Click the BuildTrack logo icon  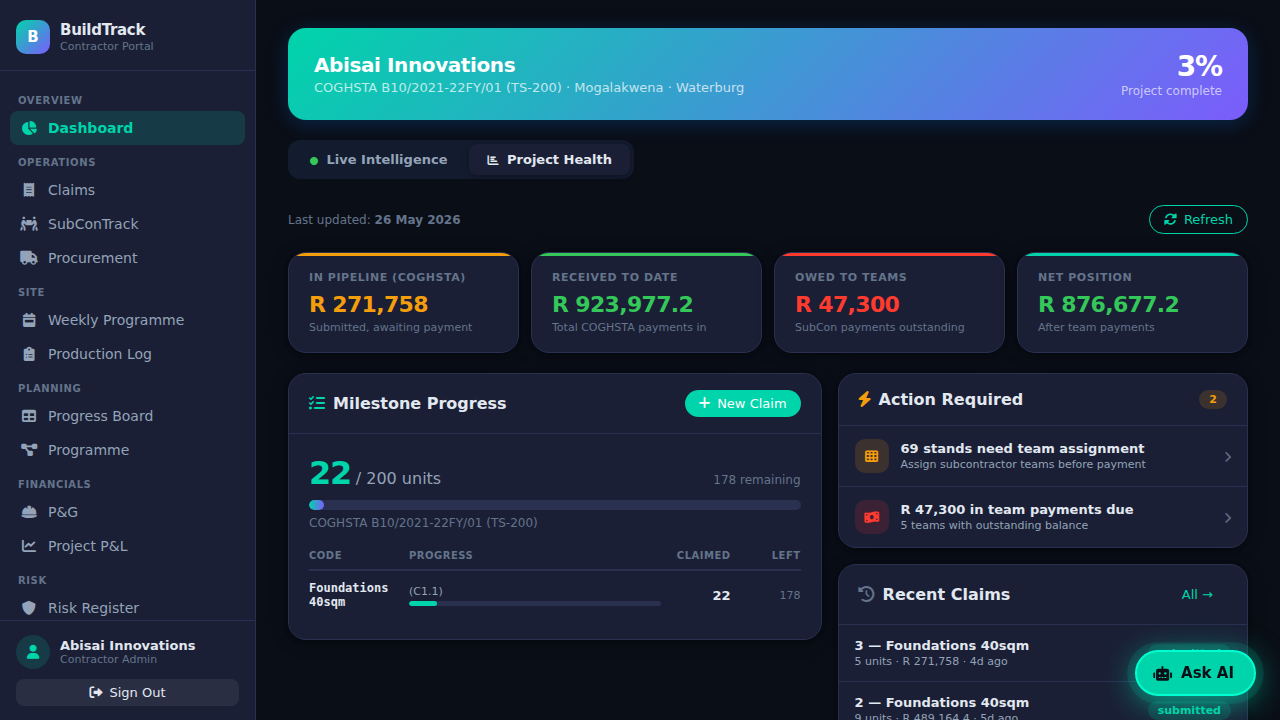click(33, 37)
